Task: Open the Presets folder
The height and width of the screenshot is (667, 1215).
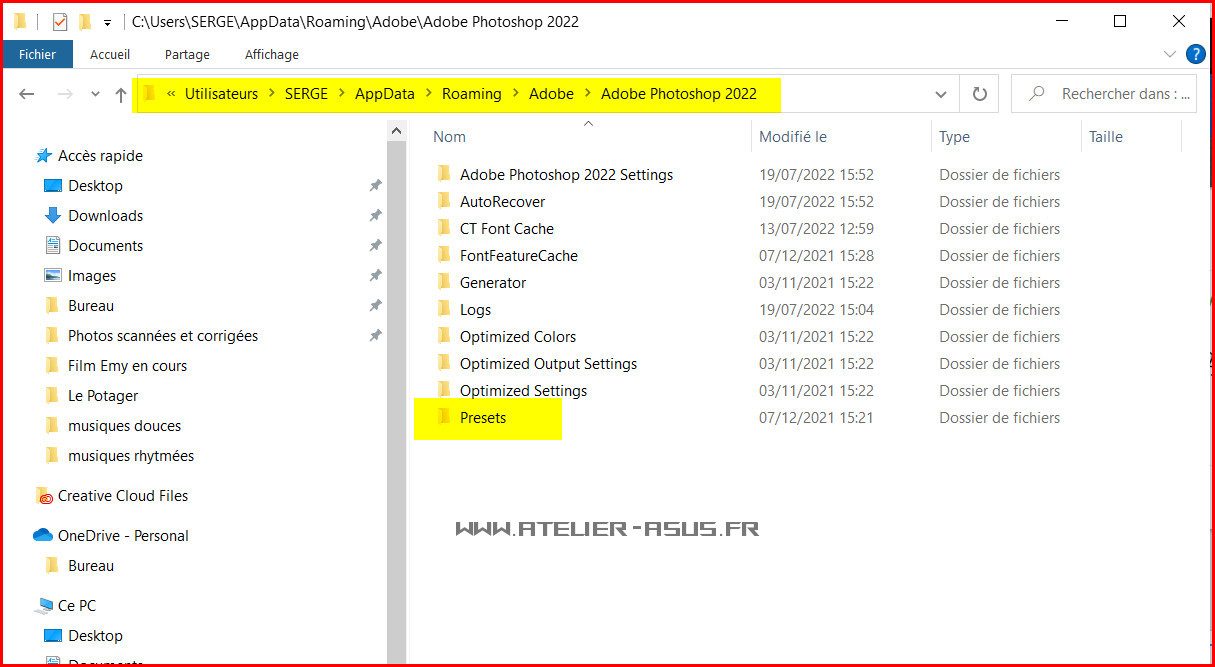Action: point(483,418)
